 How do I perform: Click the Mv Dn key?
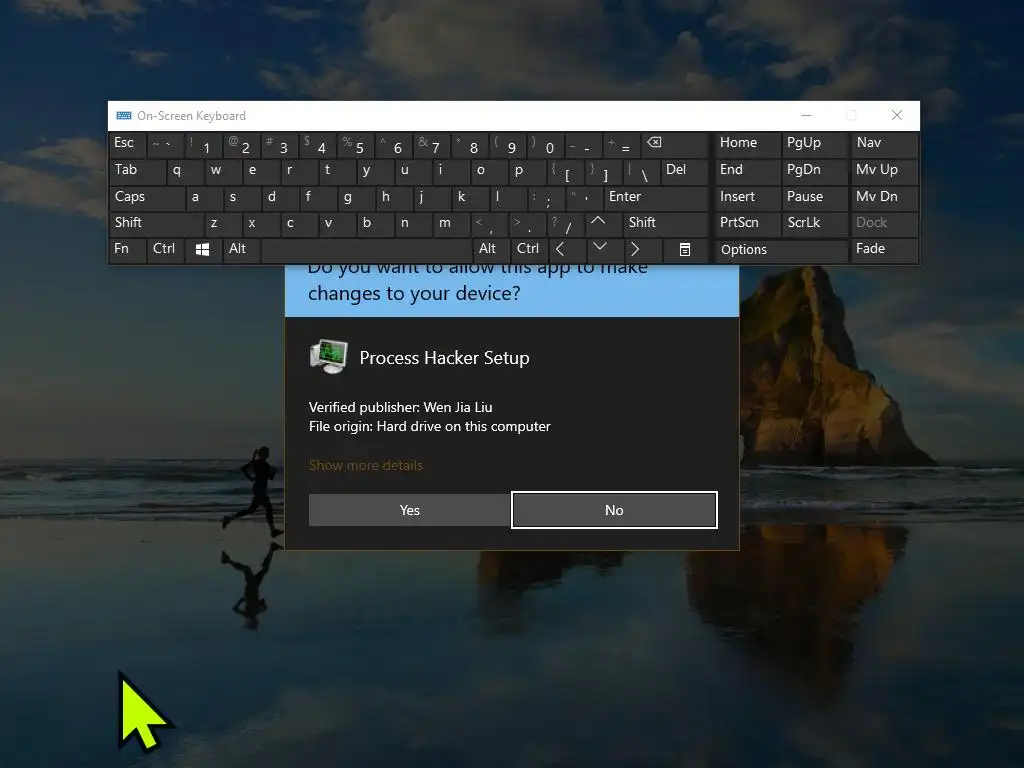(884, 197)
